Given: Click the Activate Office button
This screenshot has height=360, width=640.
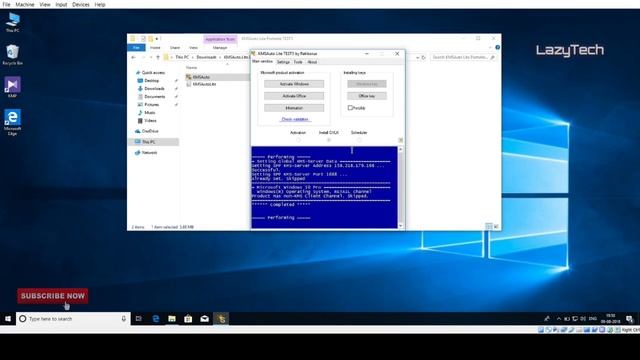Looking at the screenshot, I should [294, 96].
